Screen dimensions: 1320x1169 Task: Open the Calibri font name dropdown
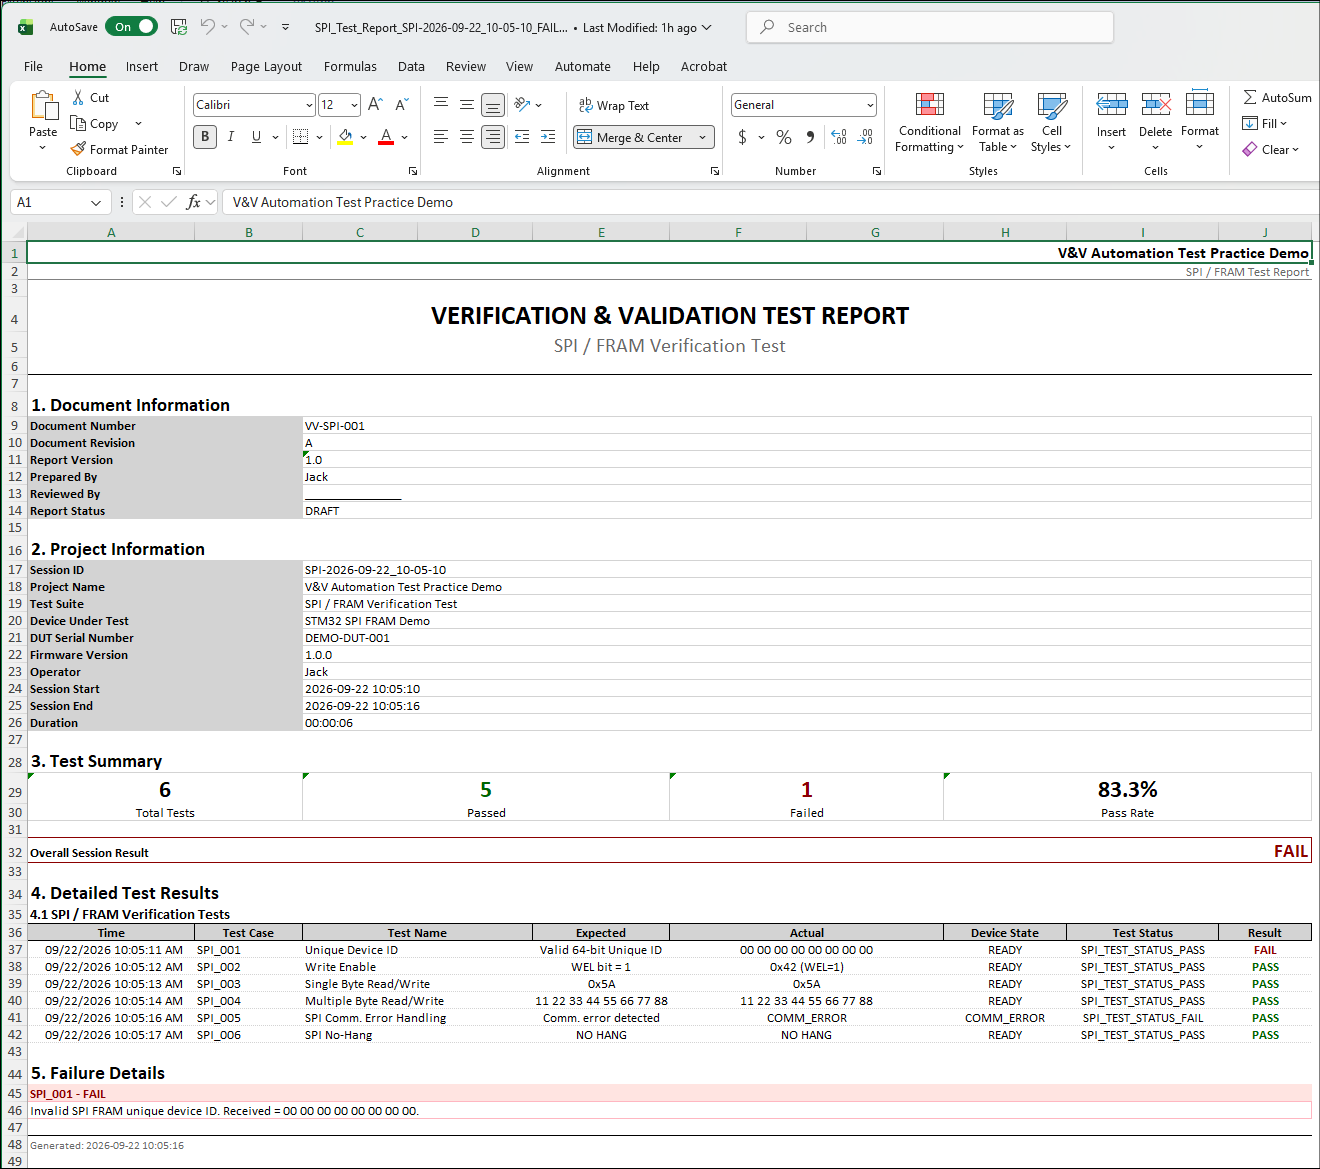pyautogui.click(x=309, y=105)
